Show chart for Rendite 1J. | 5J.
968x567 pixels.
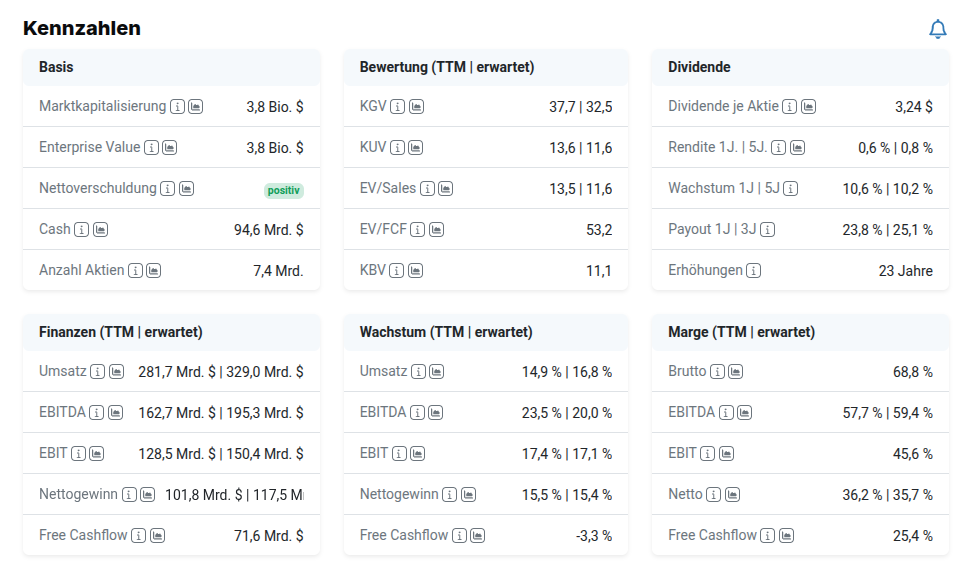pos(797,148)
